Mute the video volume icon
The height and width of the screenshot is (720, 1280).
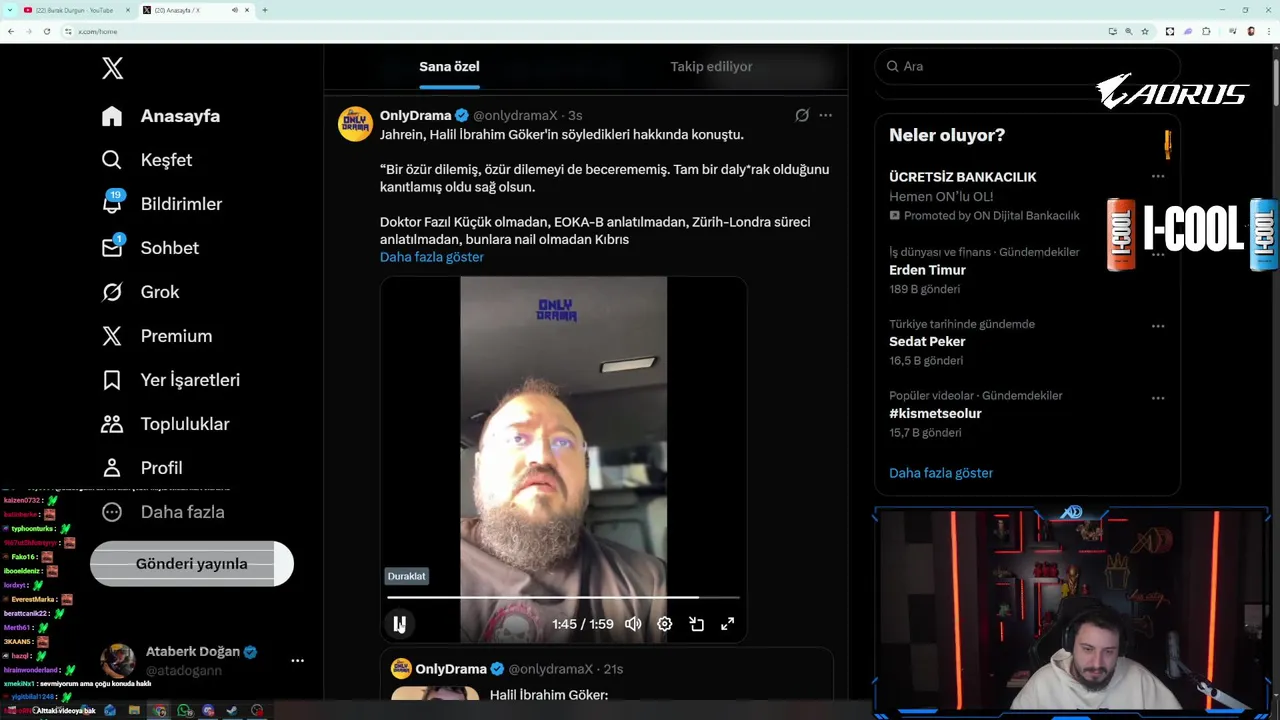(633, 624)
